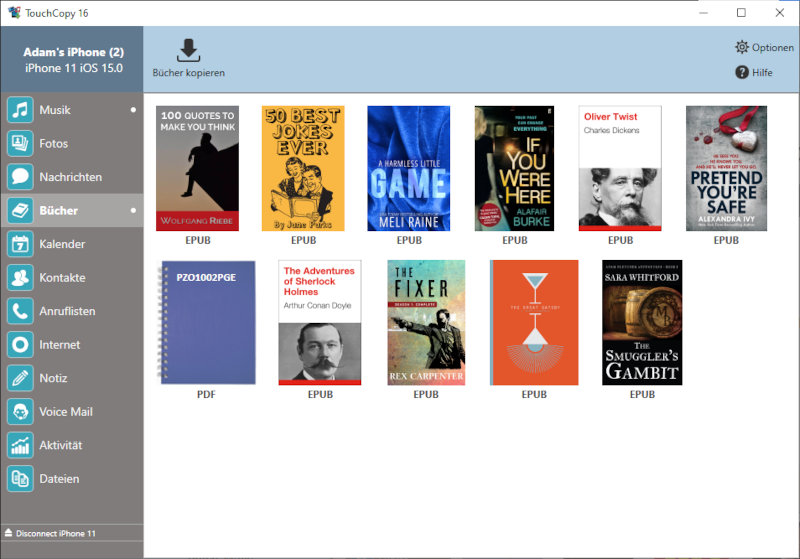Click the TouchCopy 16 app icon in title bar
Viewport: 800px width, 559px height.
[14, 13]
